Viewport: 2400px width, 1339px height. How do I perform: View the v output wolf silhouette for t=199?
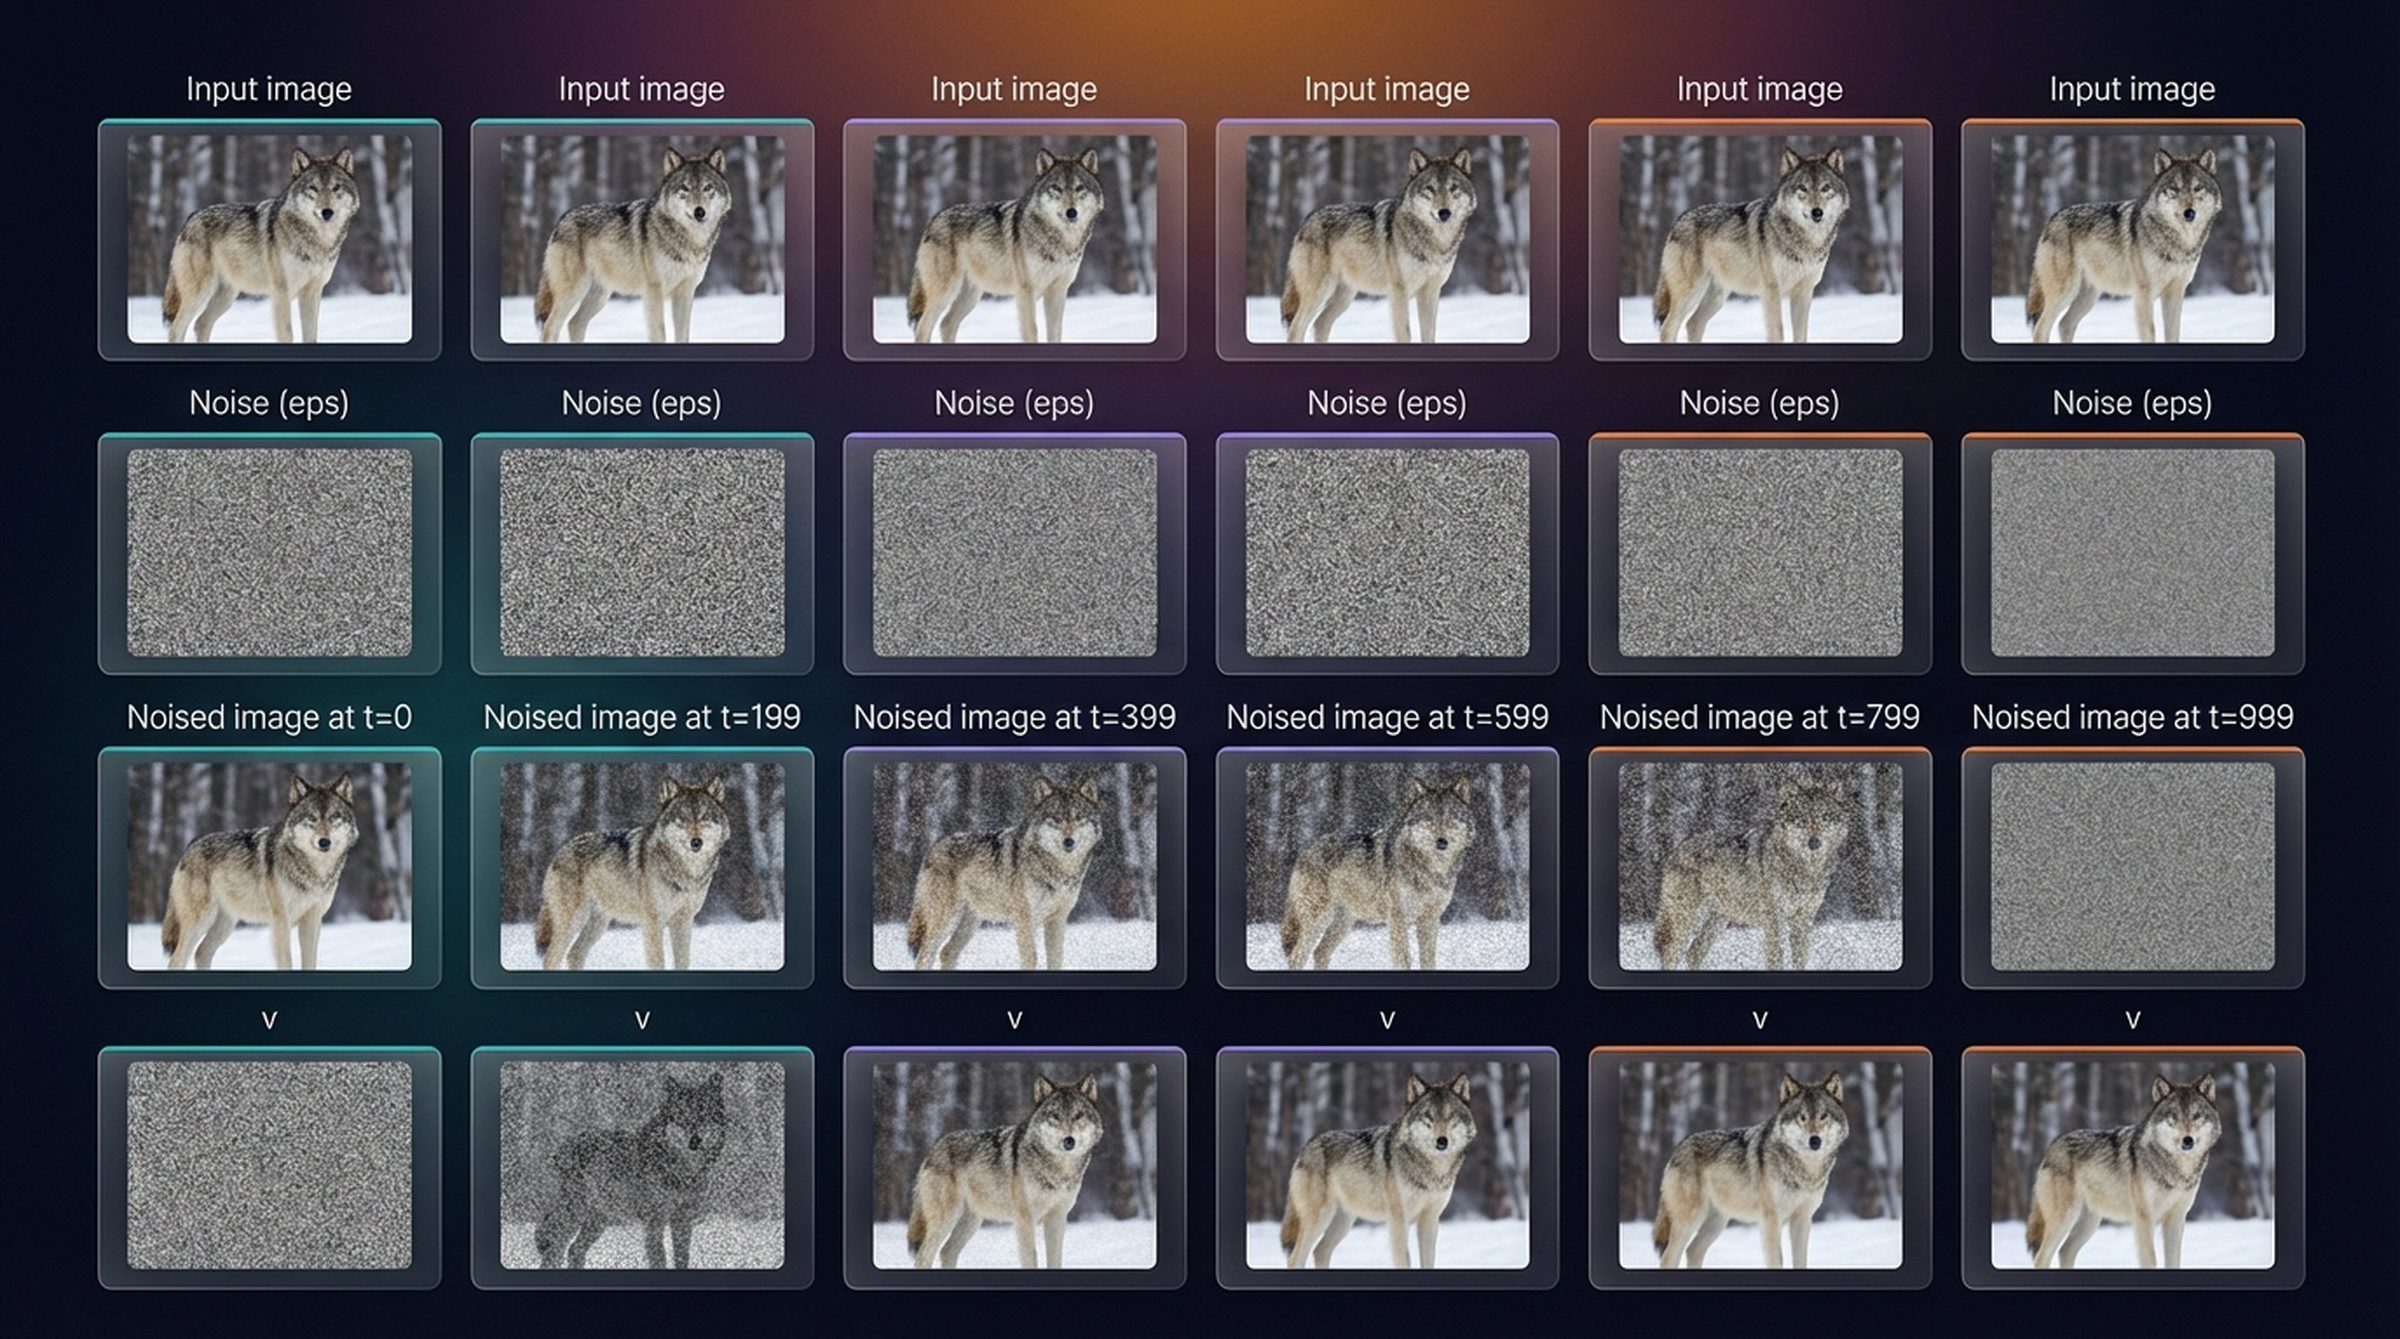[x=642, y=1165]
